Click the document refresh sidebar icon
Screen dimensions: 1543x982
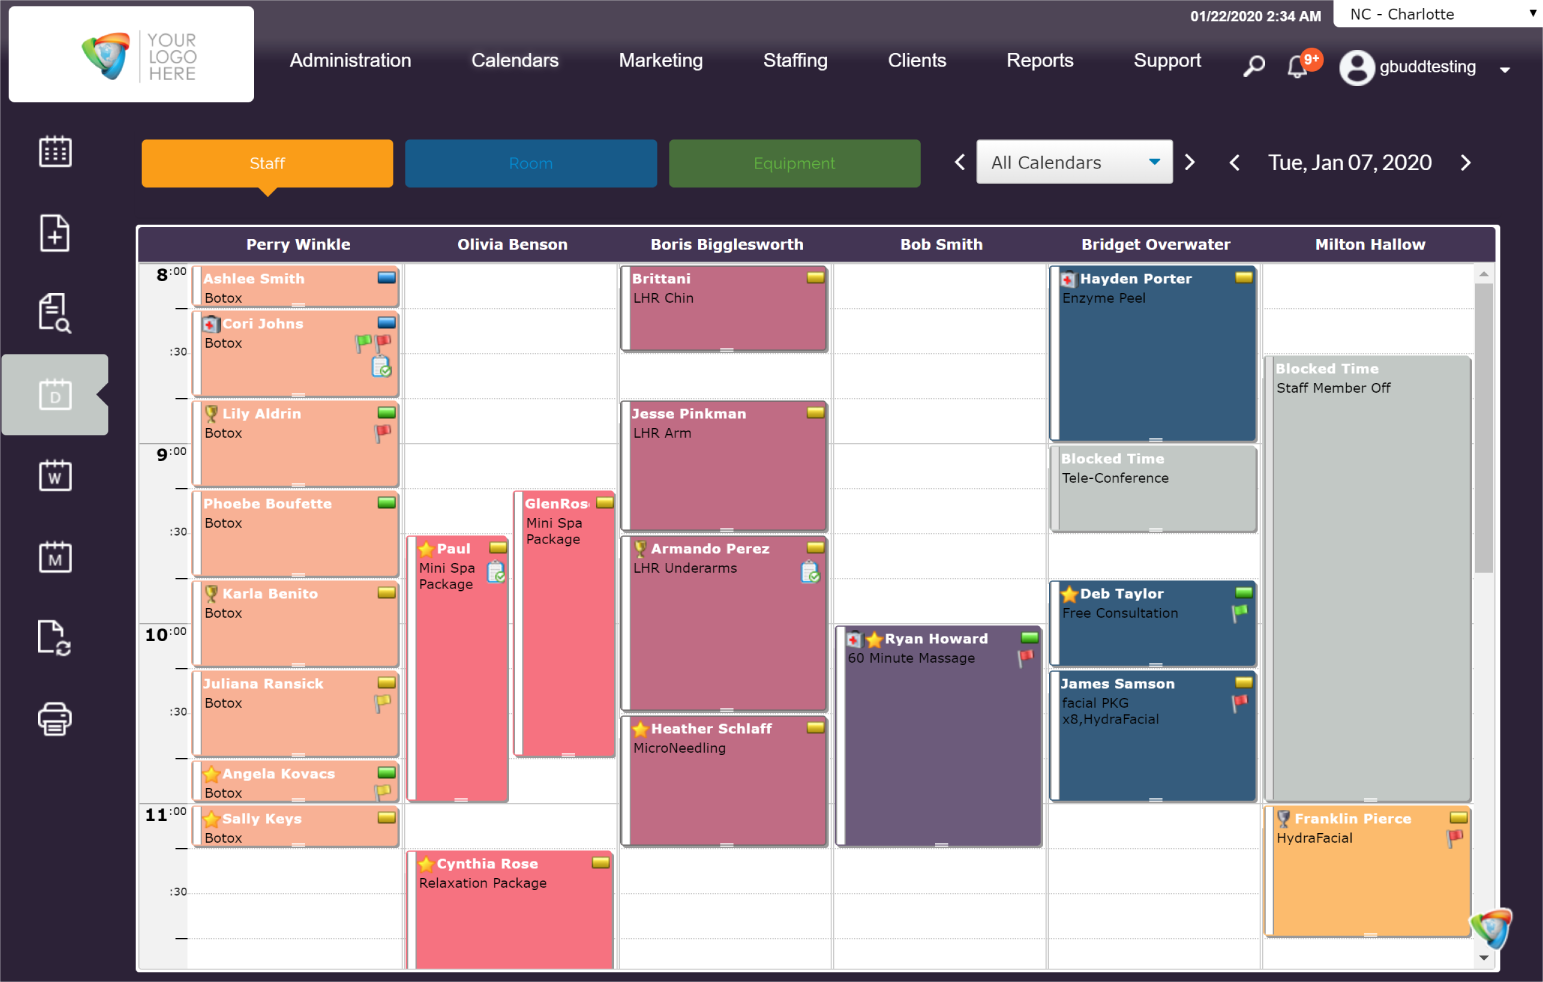tap(55, 637)
